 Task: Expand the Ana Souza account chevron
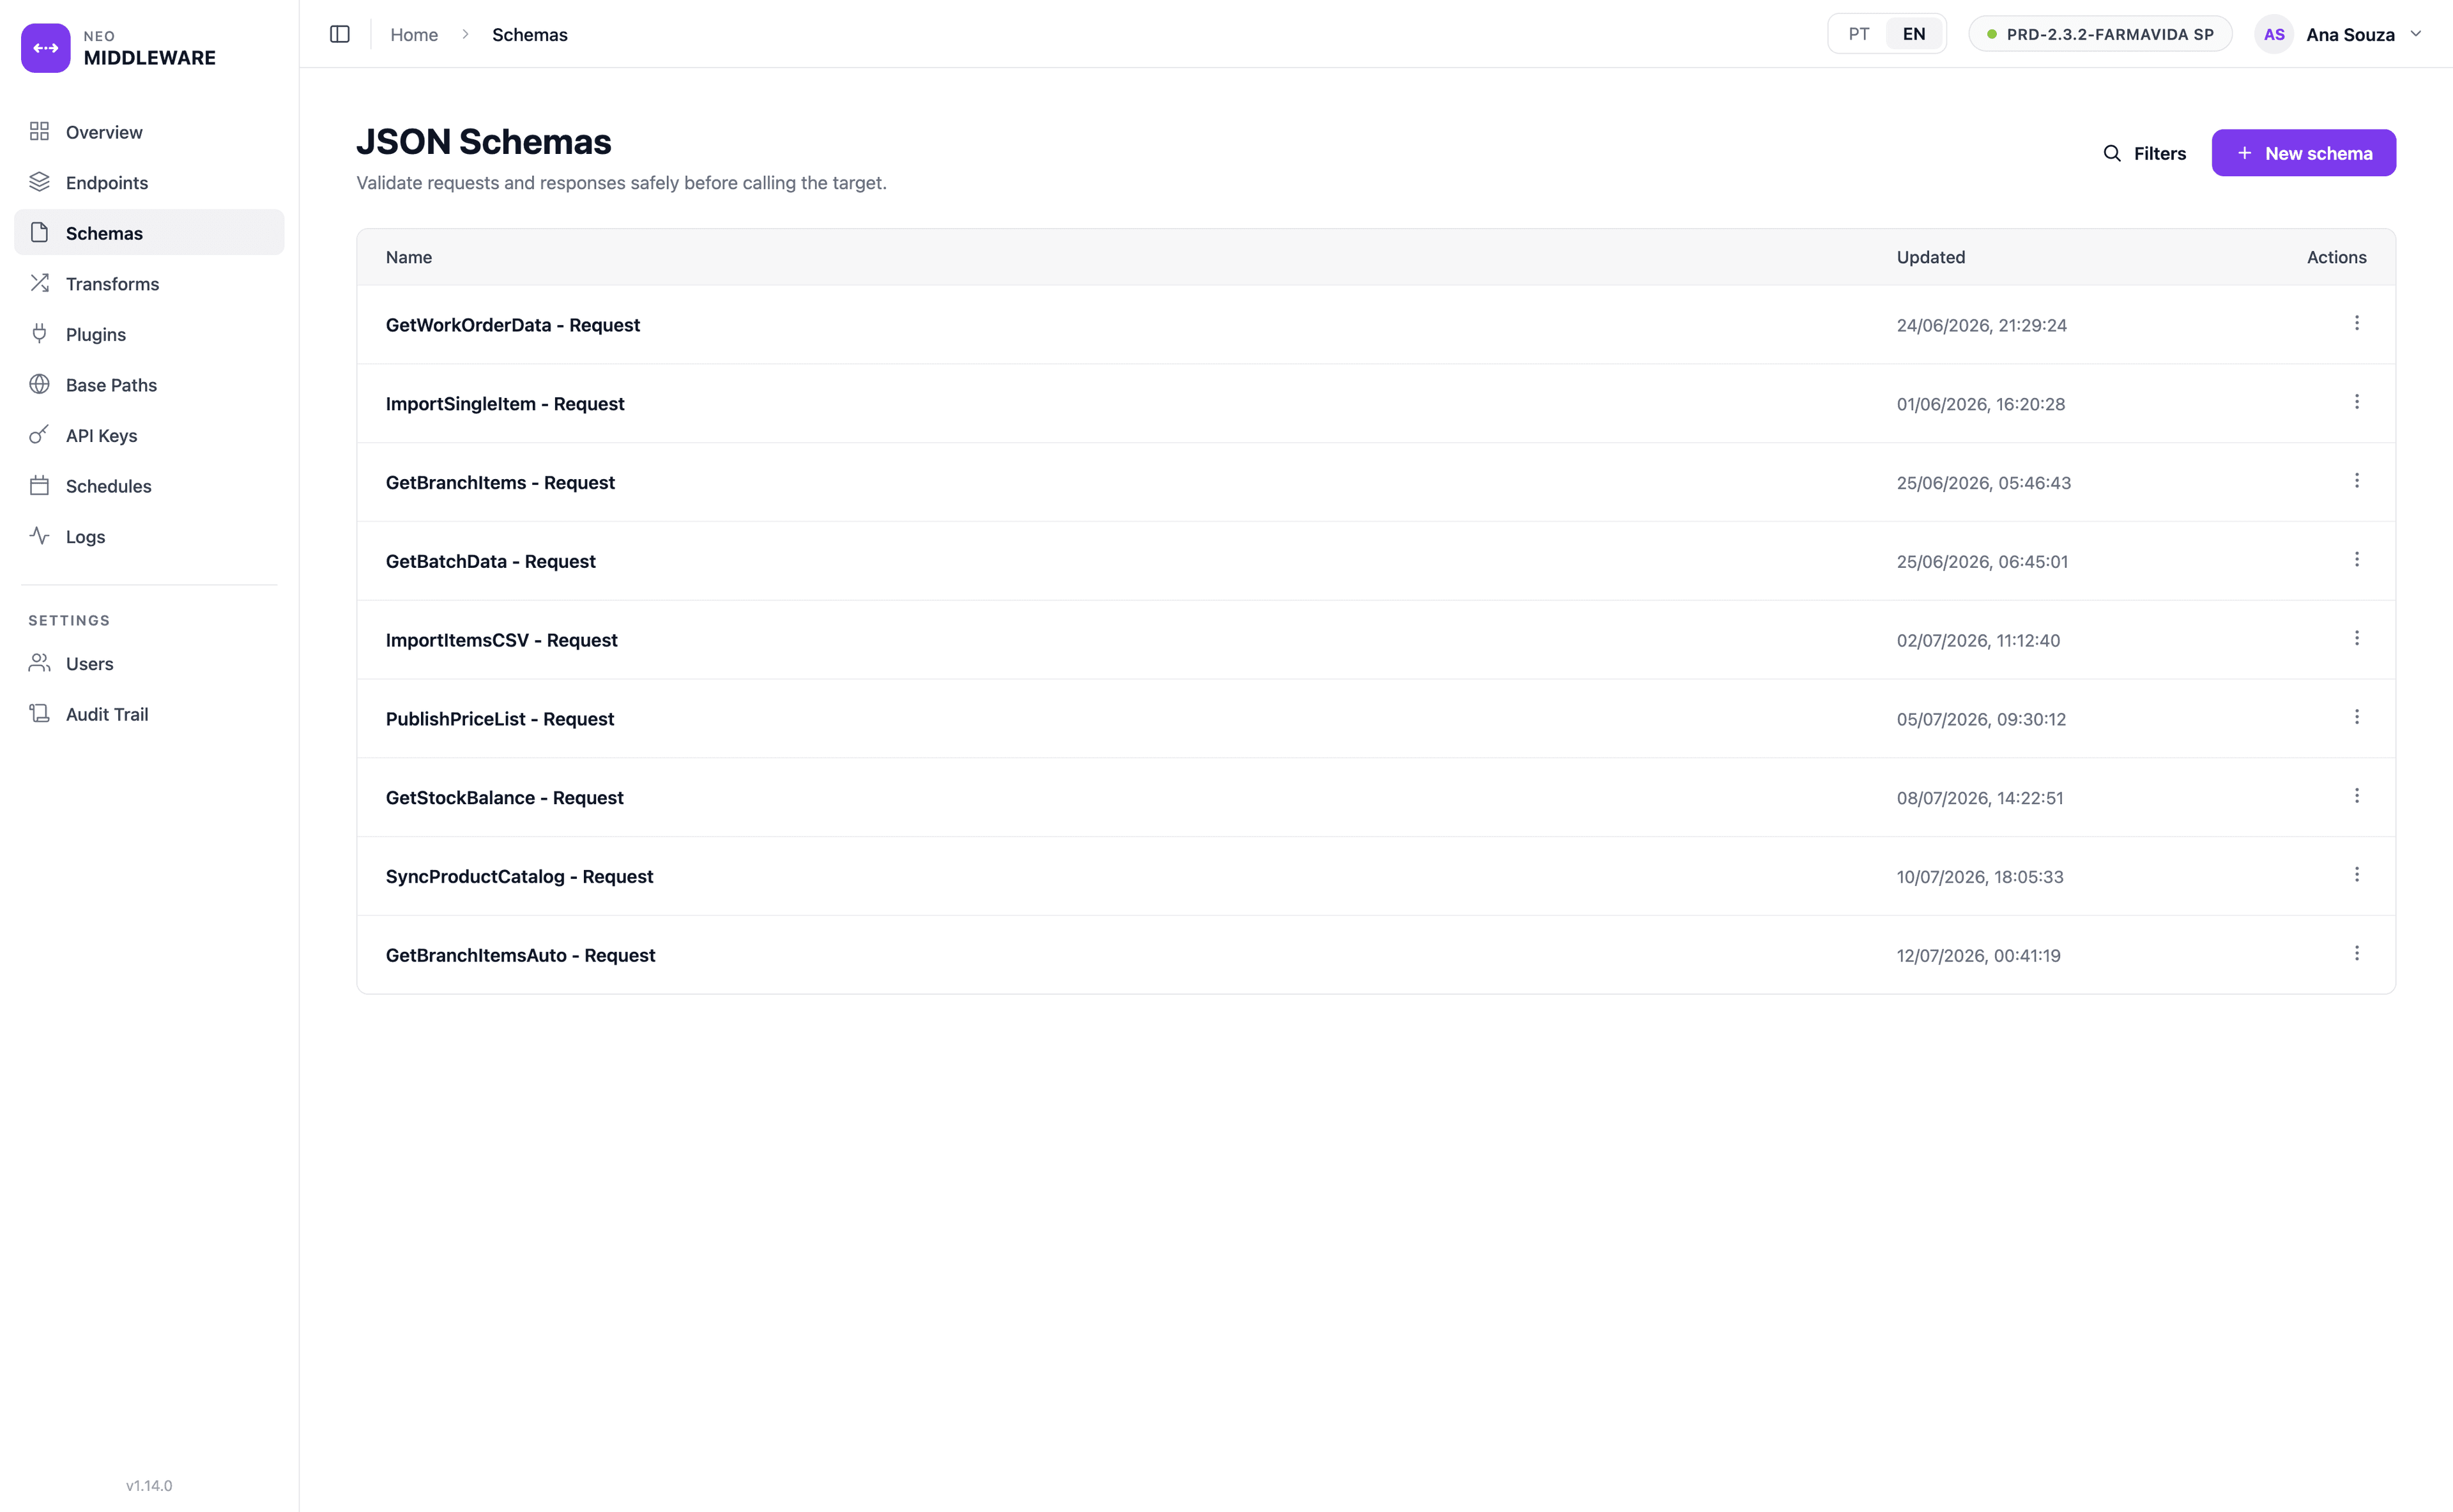(2417, 34)
